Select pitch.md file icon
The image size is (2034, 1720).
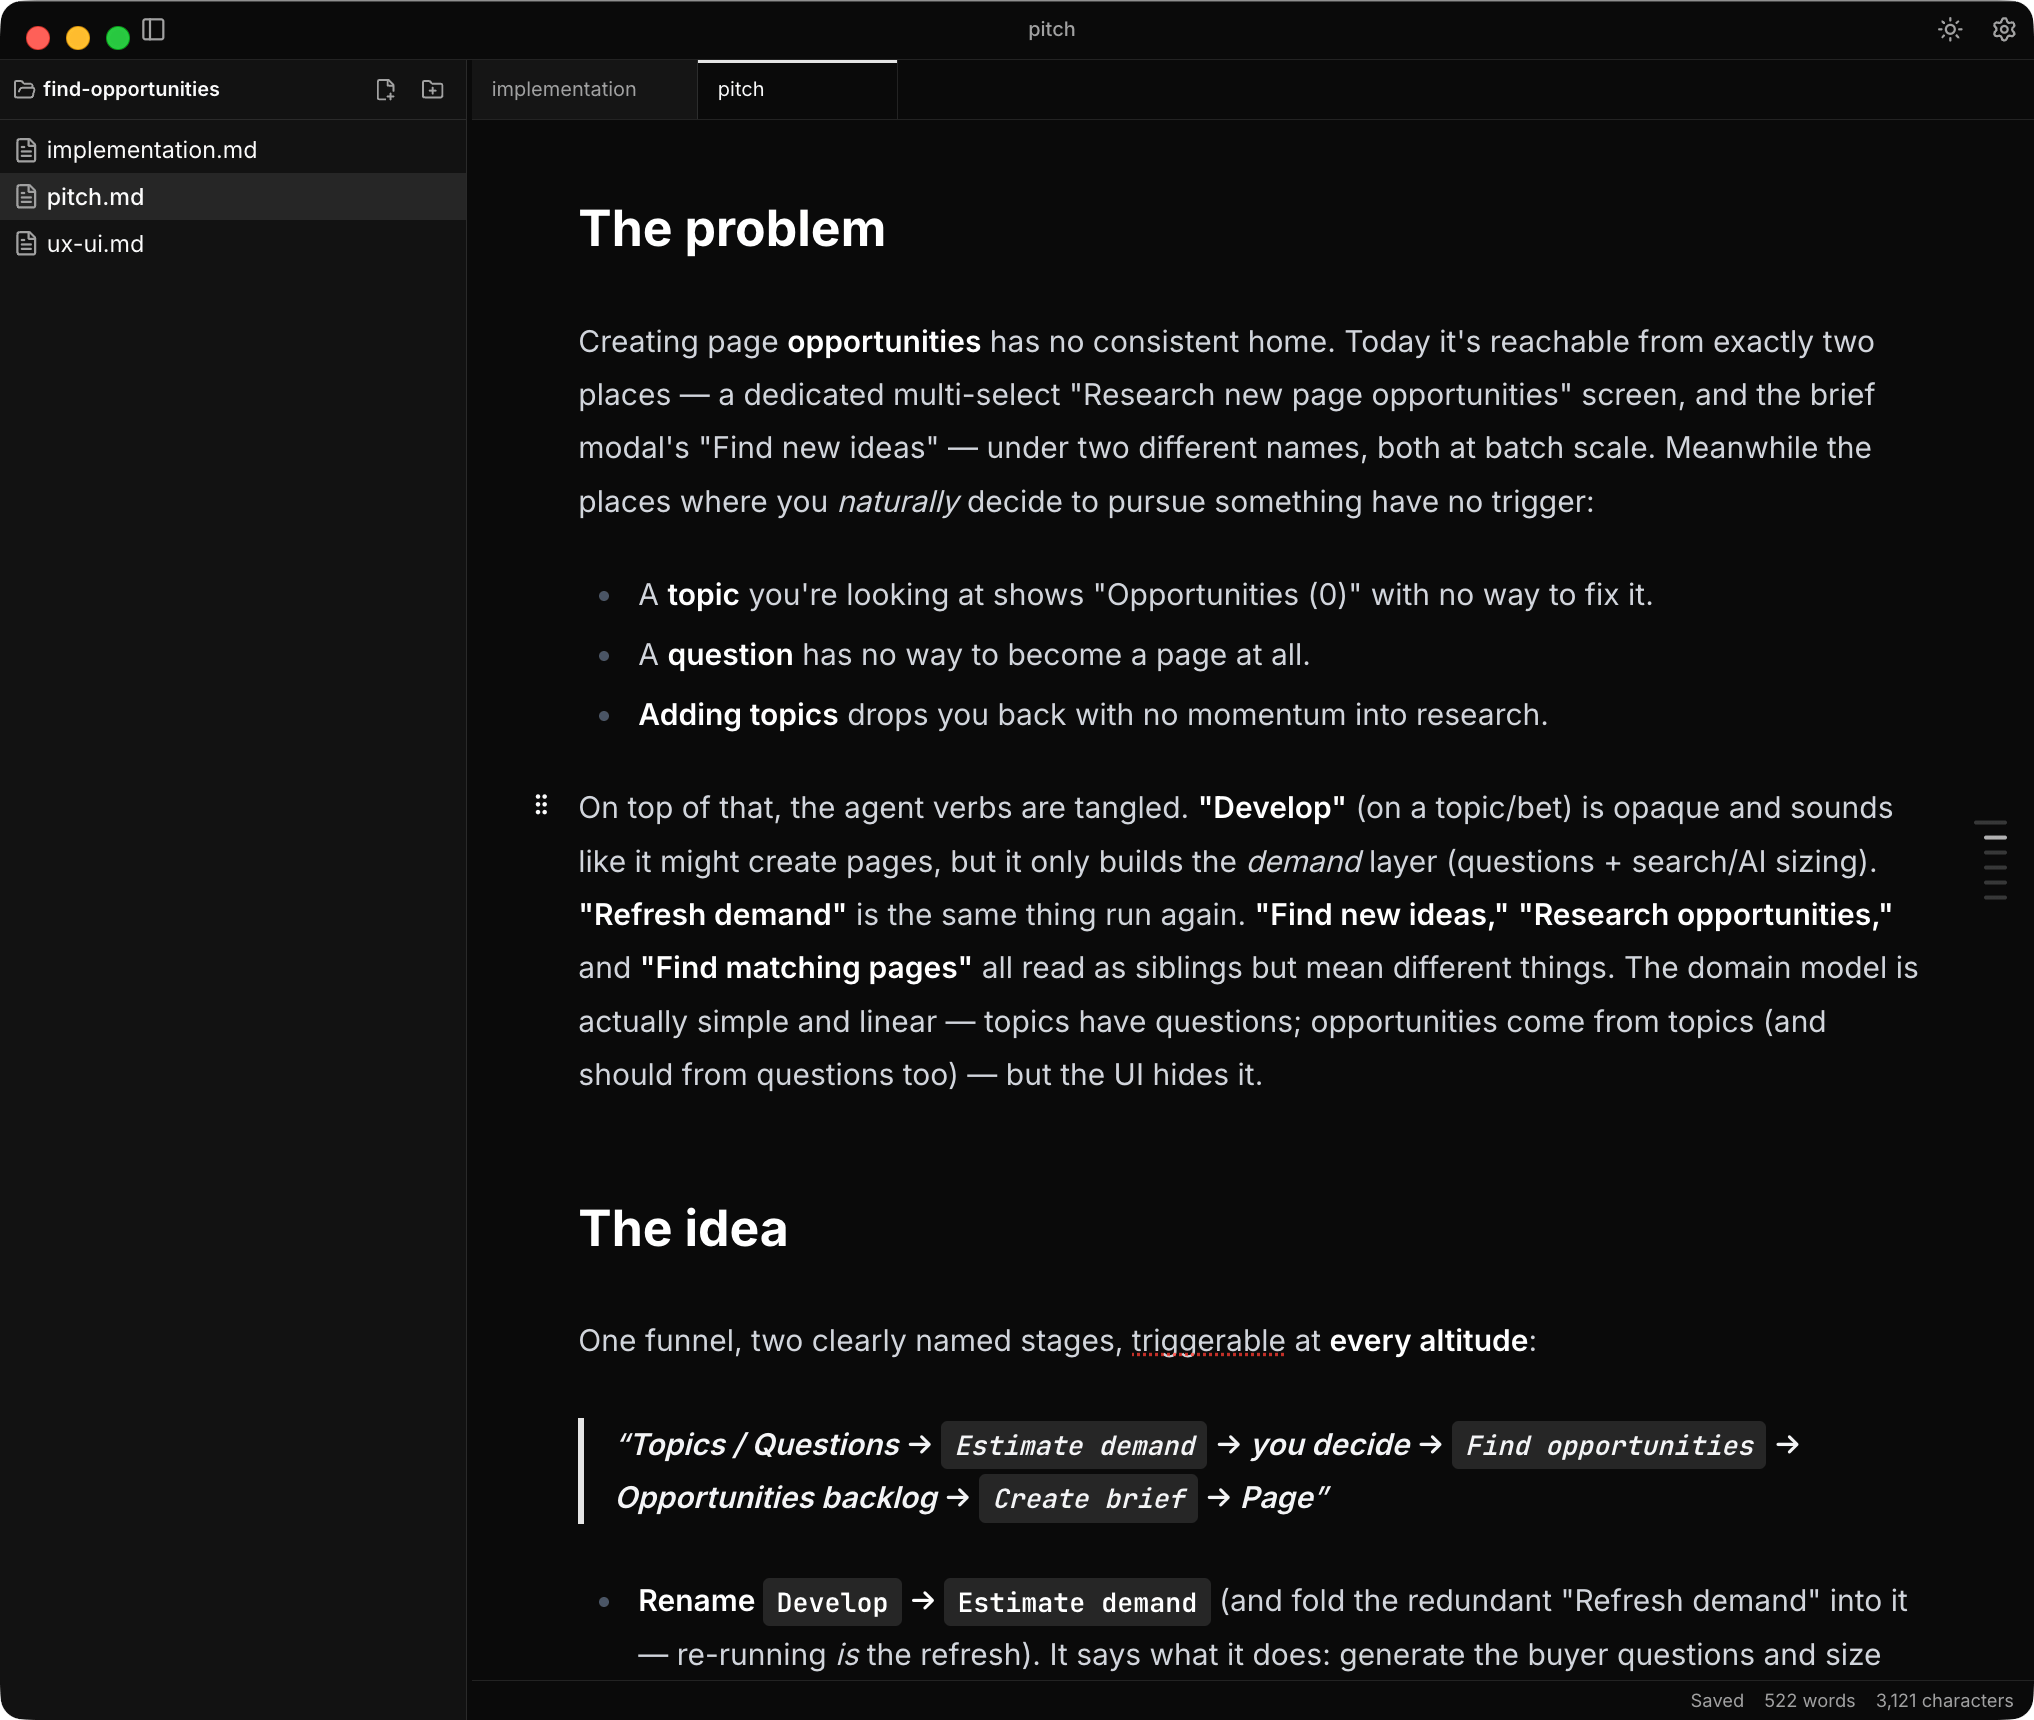[27, 197]
